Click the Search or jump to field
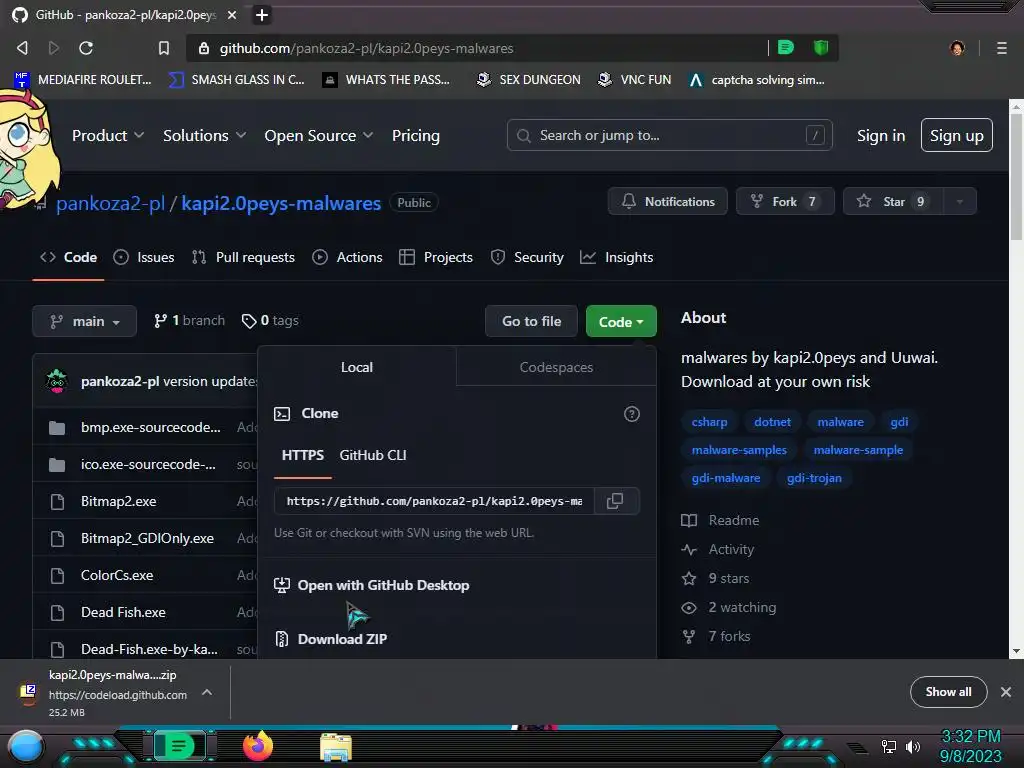Viewport: 1024px width, 768px height. coord(669,135)
